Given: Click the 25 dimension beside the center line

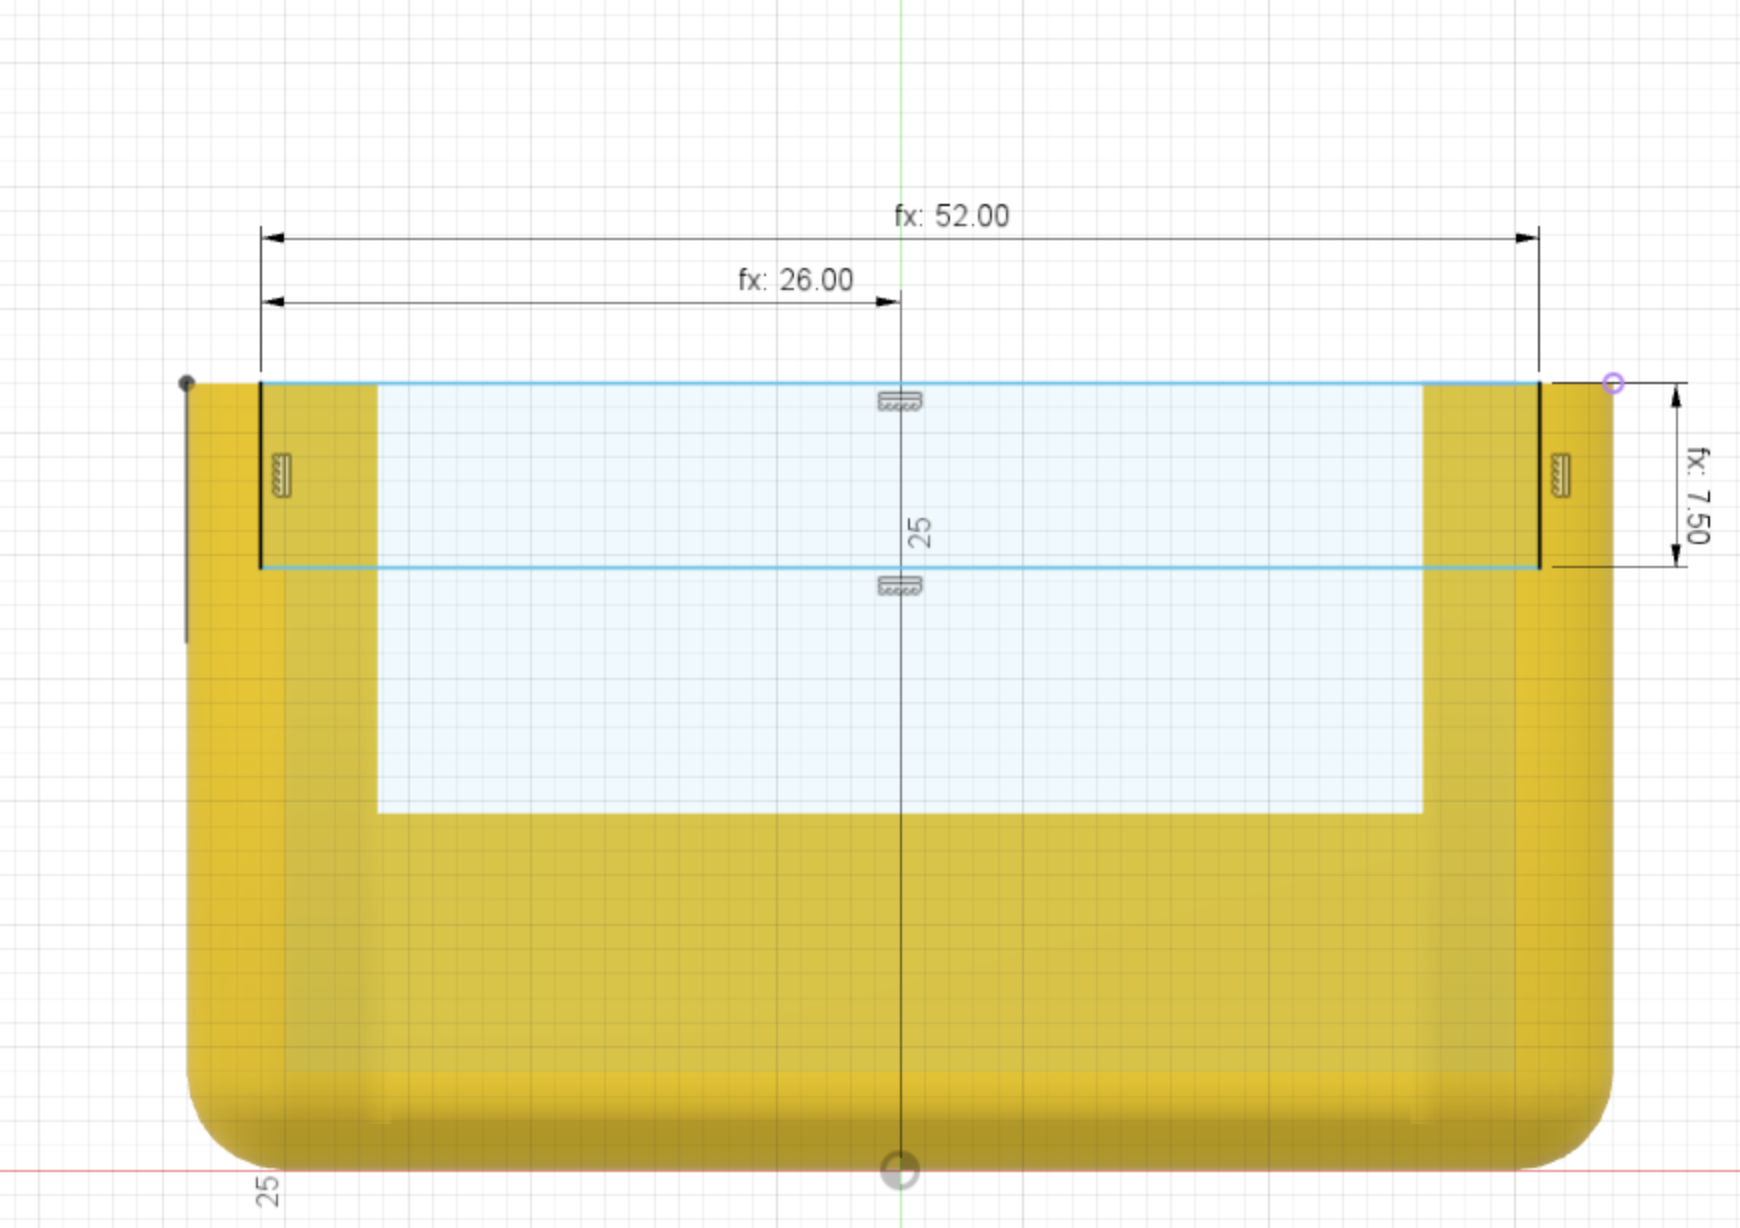Looking at the screenshot, I should coord(920,532).
